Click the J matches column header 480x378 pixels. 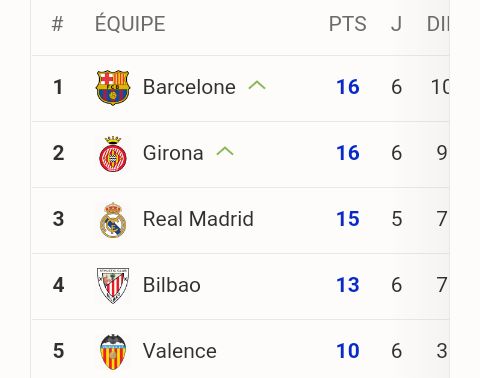pos(396,24)
